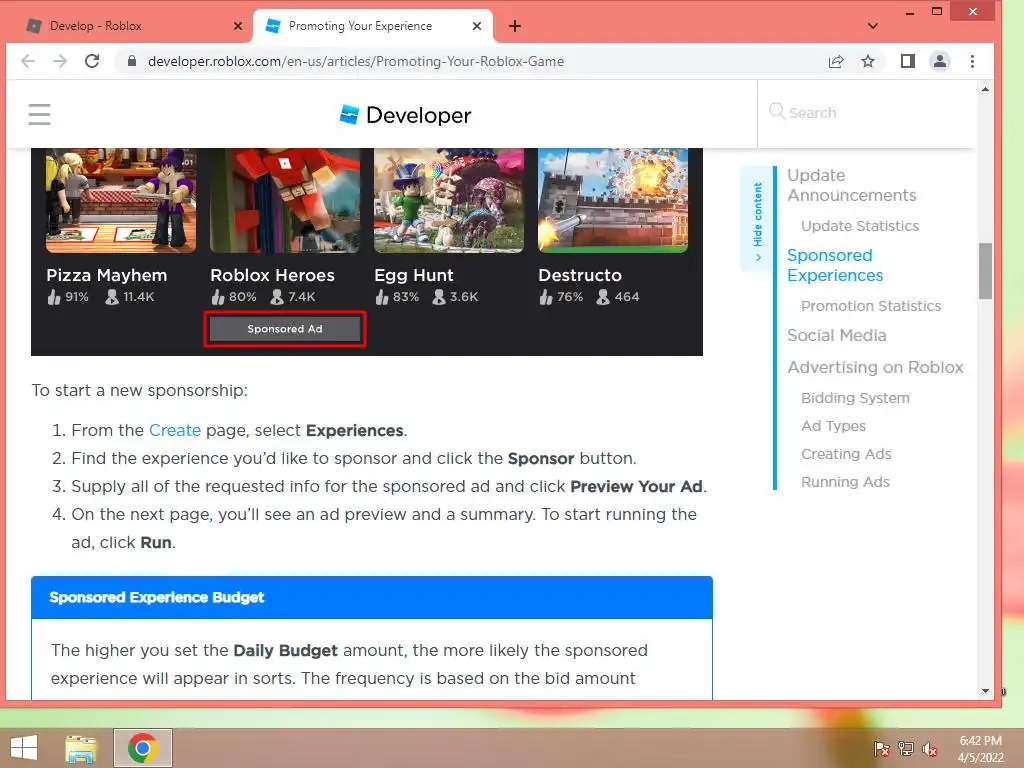
Task: Click the Egg Hunt game thumbnail
Action: point(449,200)
